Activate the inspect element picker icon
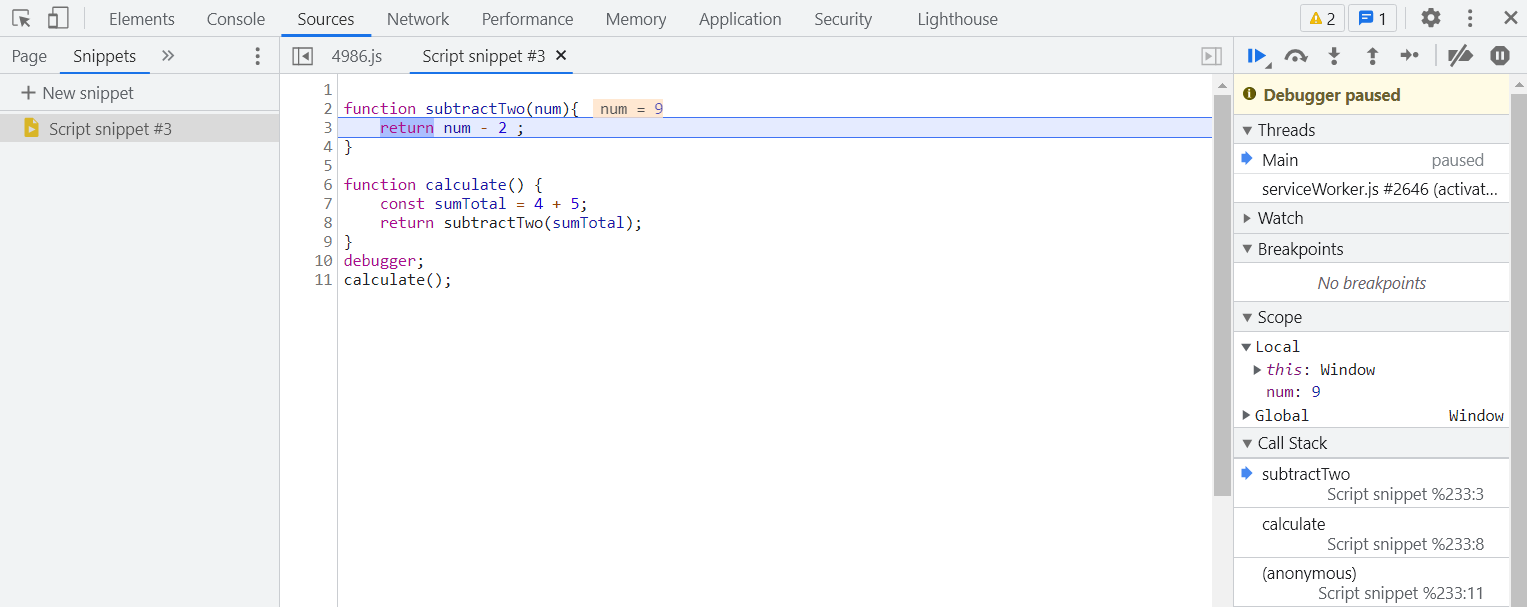Screen dimensions: 1527x607 (21, 18)
